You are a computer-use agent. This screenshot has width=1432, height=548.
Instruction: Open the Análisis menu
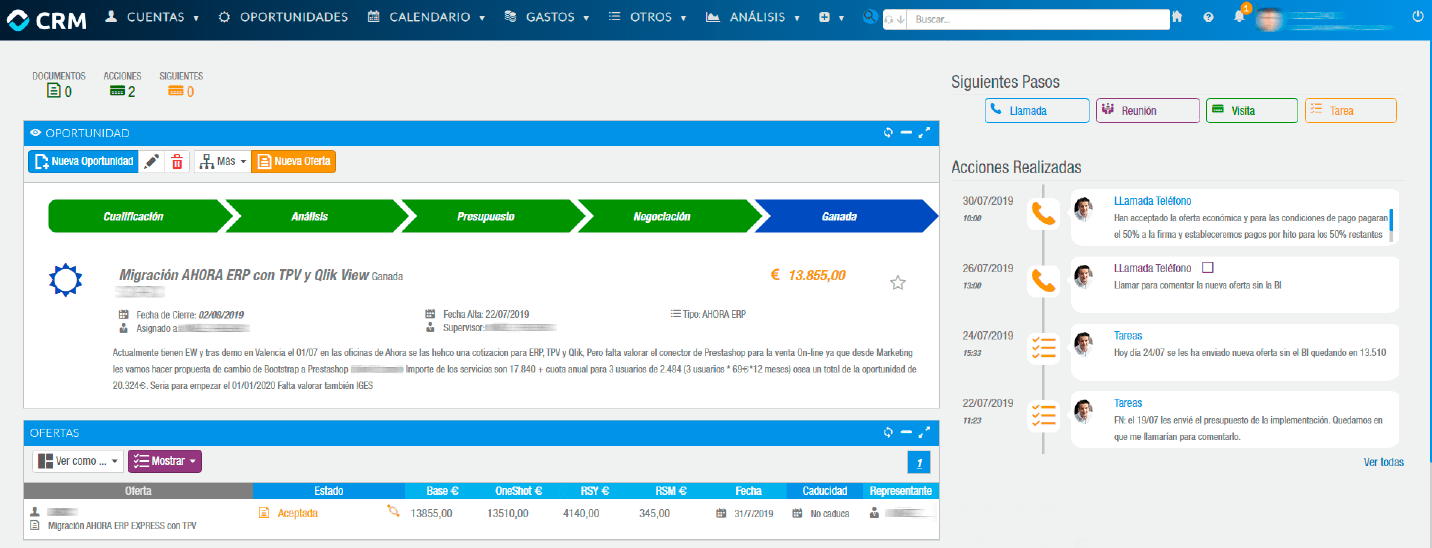coord(754,17)
